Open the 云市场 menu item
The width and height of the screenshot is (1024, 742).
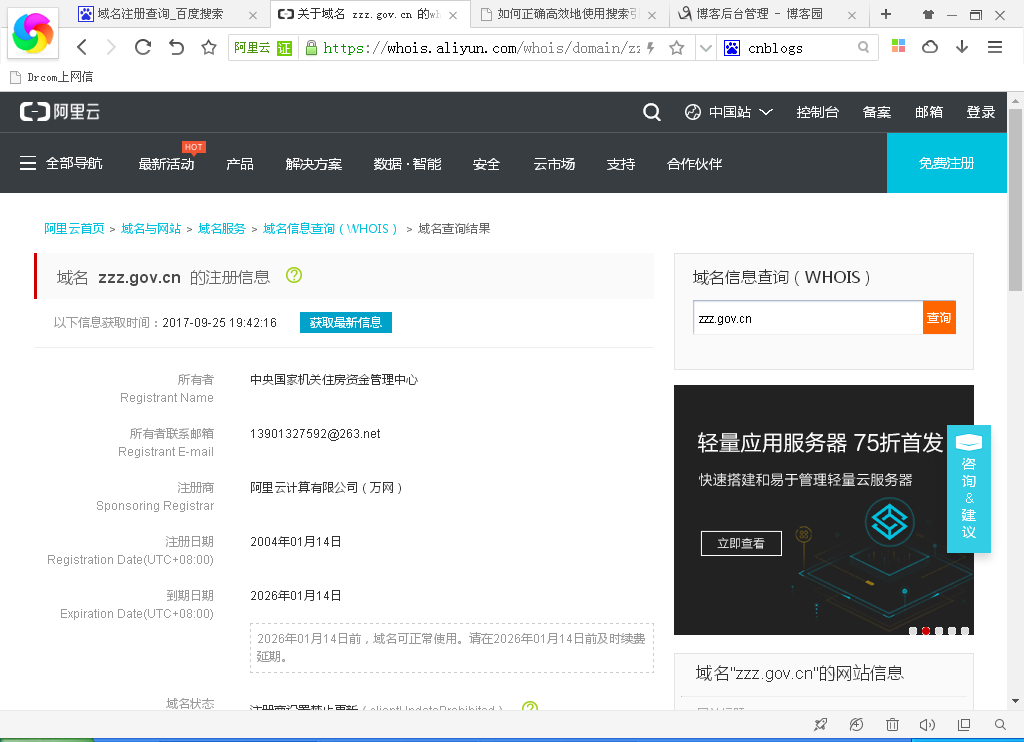[554, 164]
